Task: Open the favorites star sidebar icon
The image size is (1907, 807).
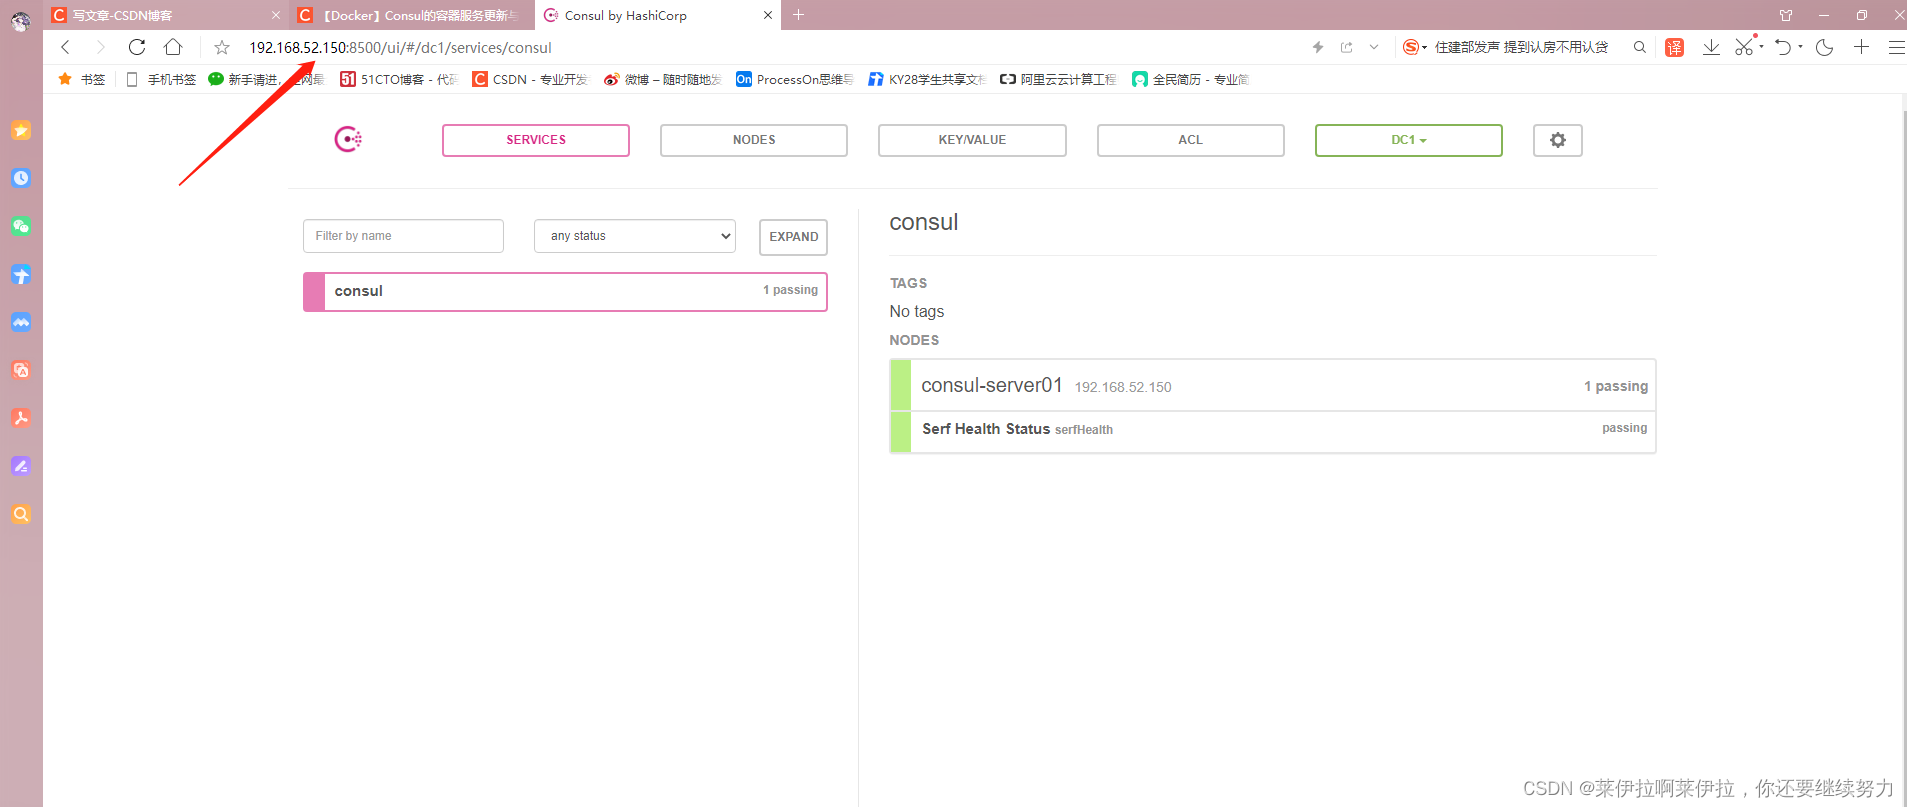Action: point(21,130)
